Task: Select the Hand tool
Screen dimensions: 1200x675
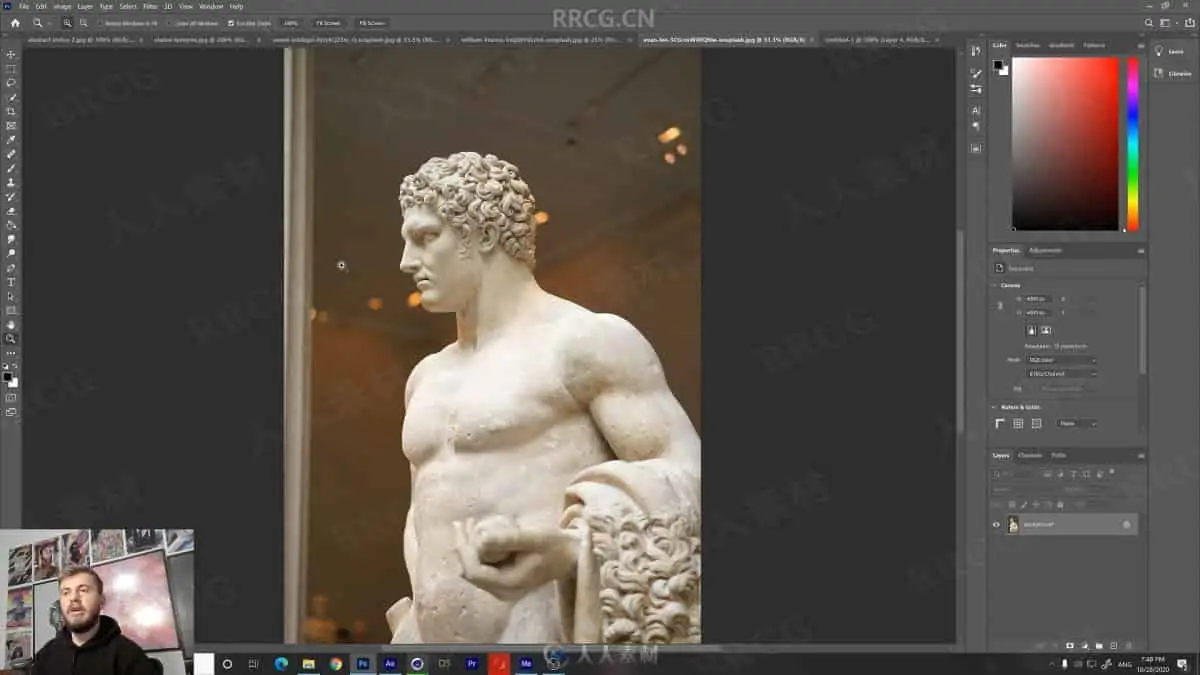Action: click(x=11, y=325)
